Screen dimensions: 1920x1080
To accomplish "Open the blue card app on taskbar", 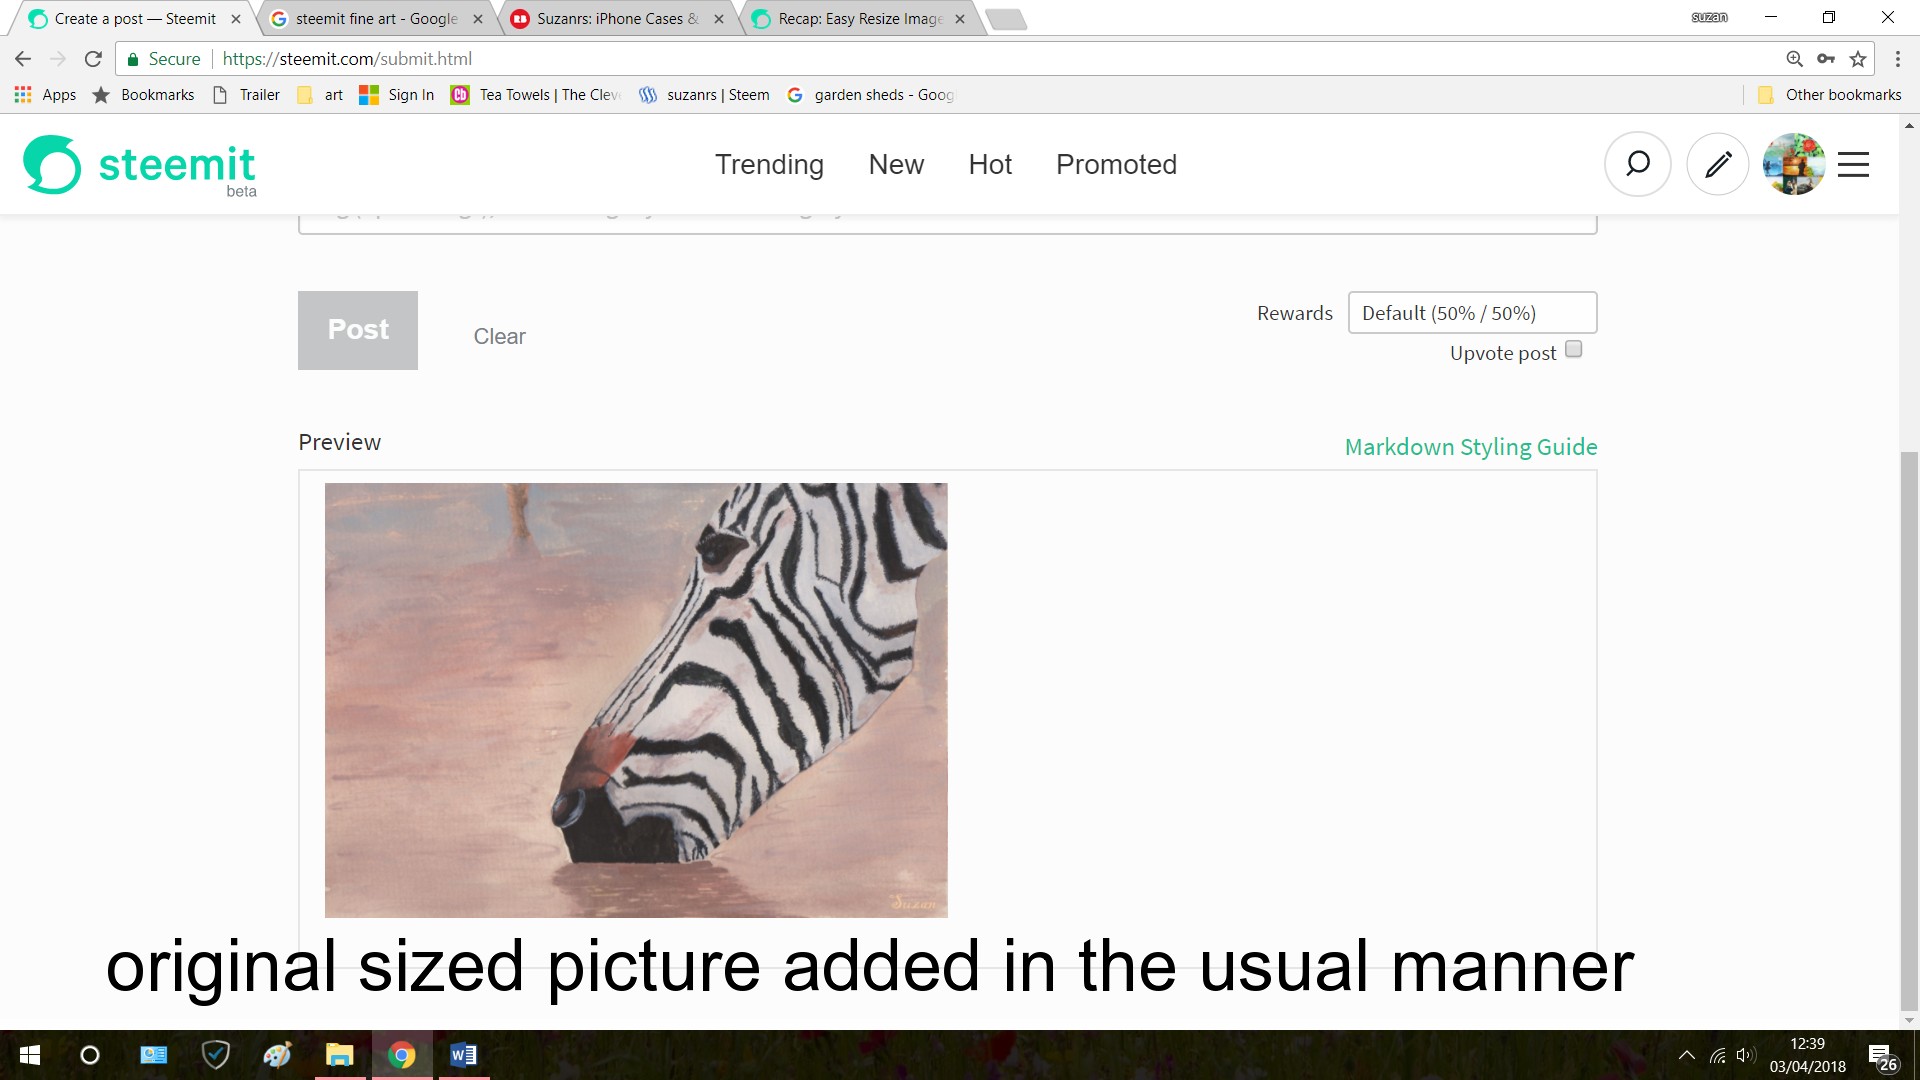I will pyautogui.click(x=153, y=1055).
